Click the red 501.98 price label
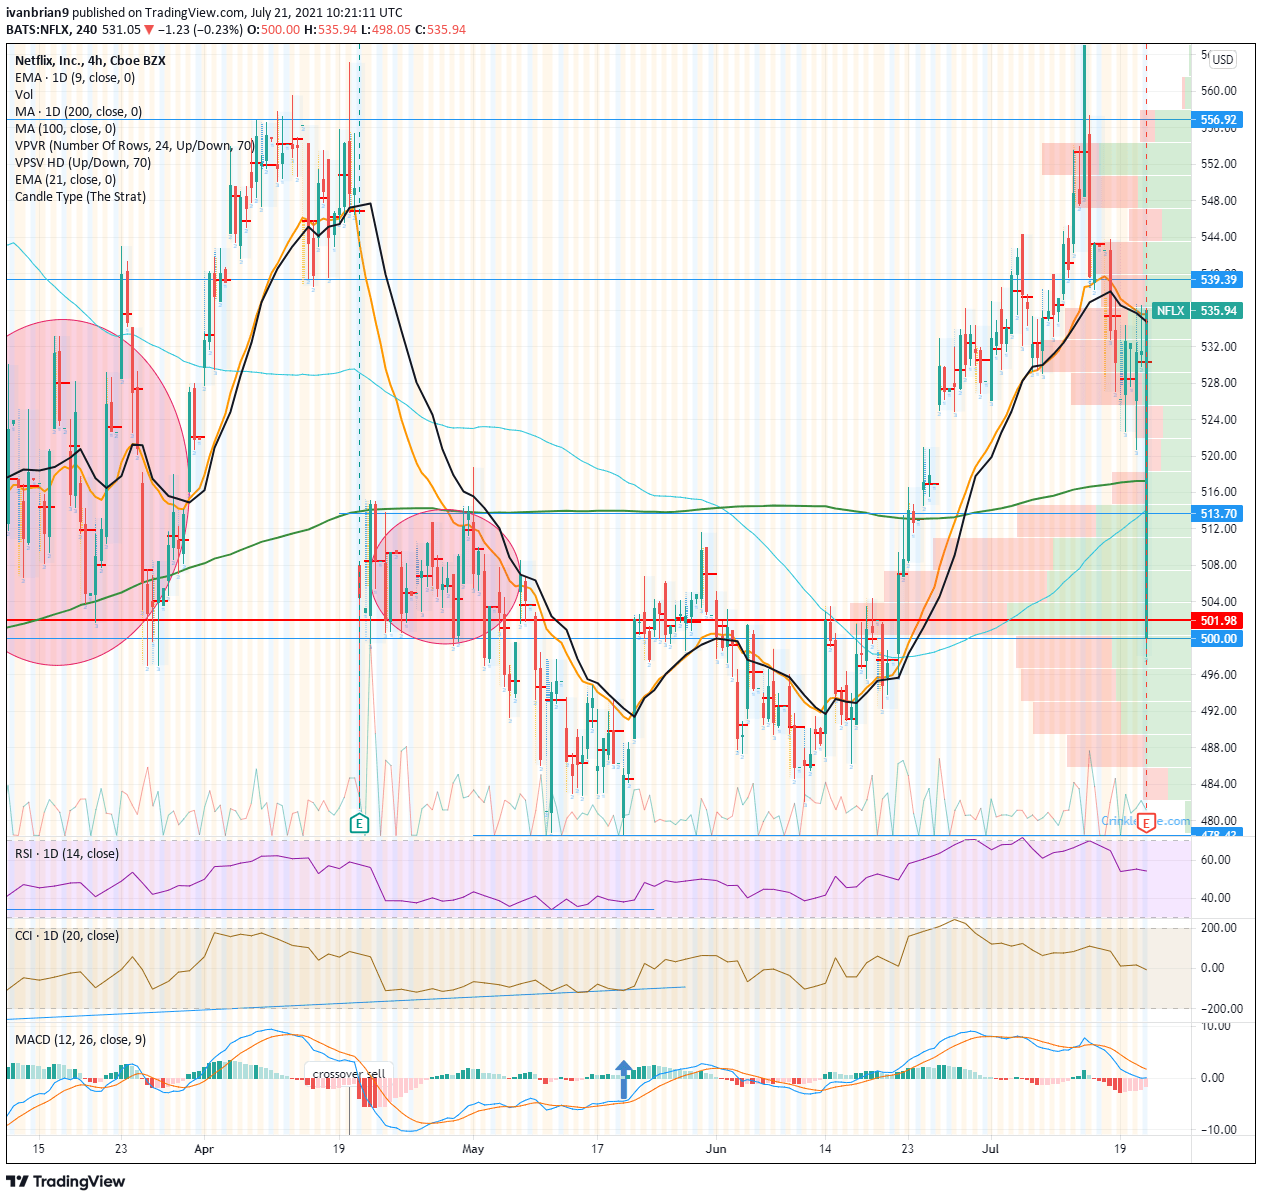 point(1218,620)
